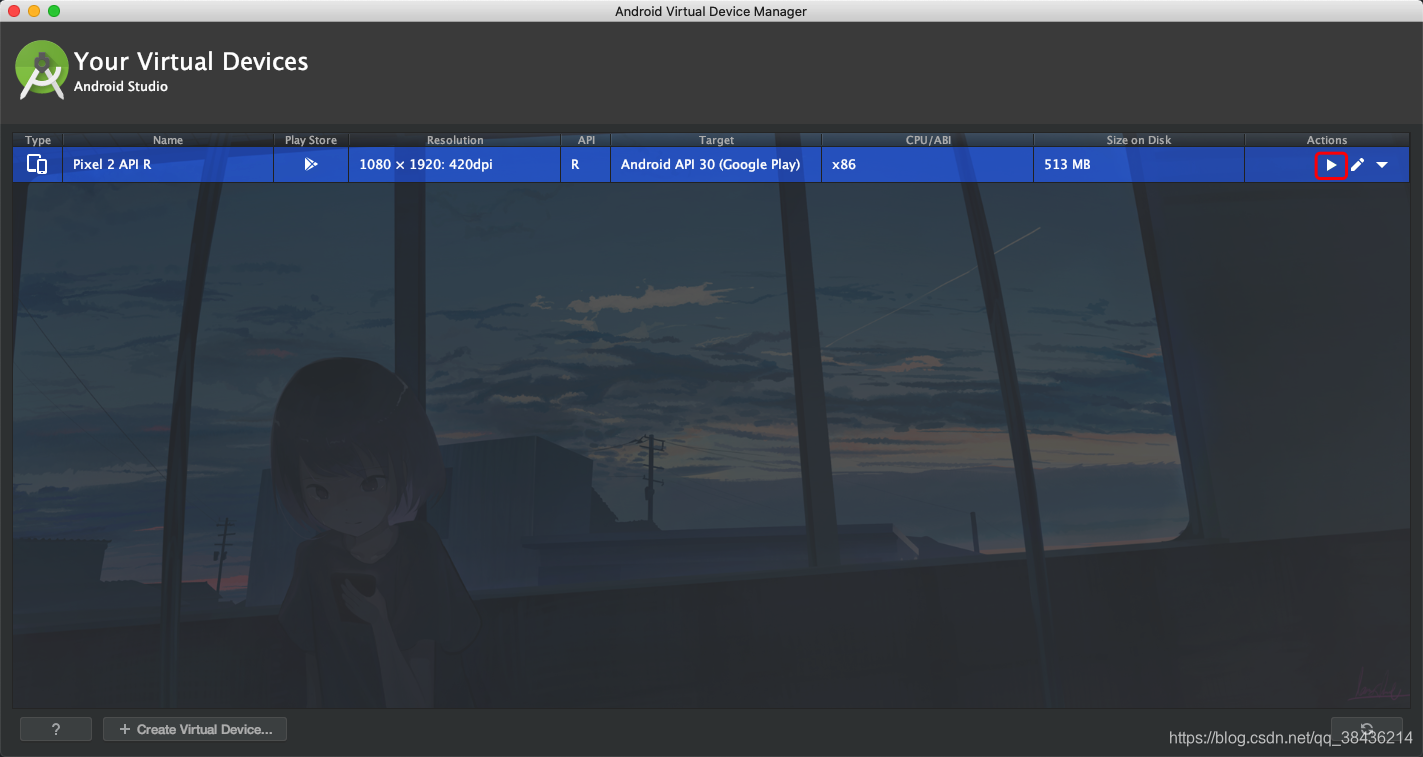Click the Actions column header
The width and height of the screenshot is (1423, 757).
pos(1327,140)
